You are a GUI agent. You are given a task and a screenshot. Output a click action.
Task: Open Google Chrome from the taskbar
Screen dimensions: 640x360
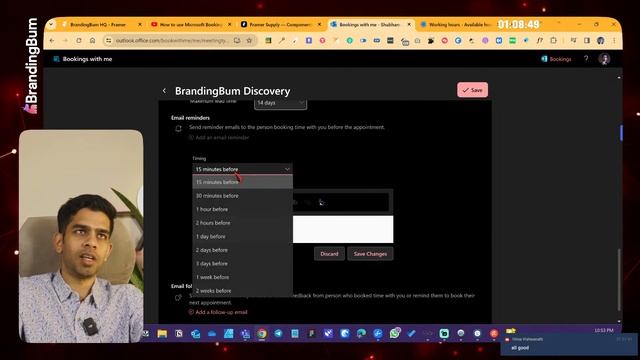pyautogui.click(x=262, y=333)
